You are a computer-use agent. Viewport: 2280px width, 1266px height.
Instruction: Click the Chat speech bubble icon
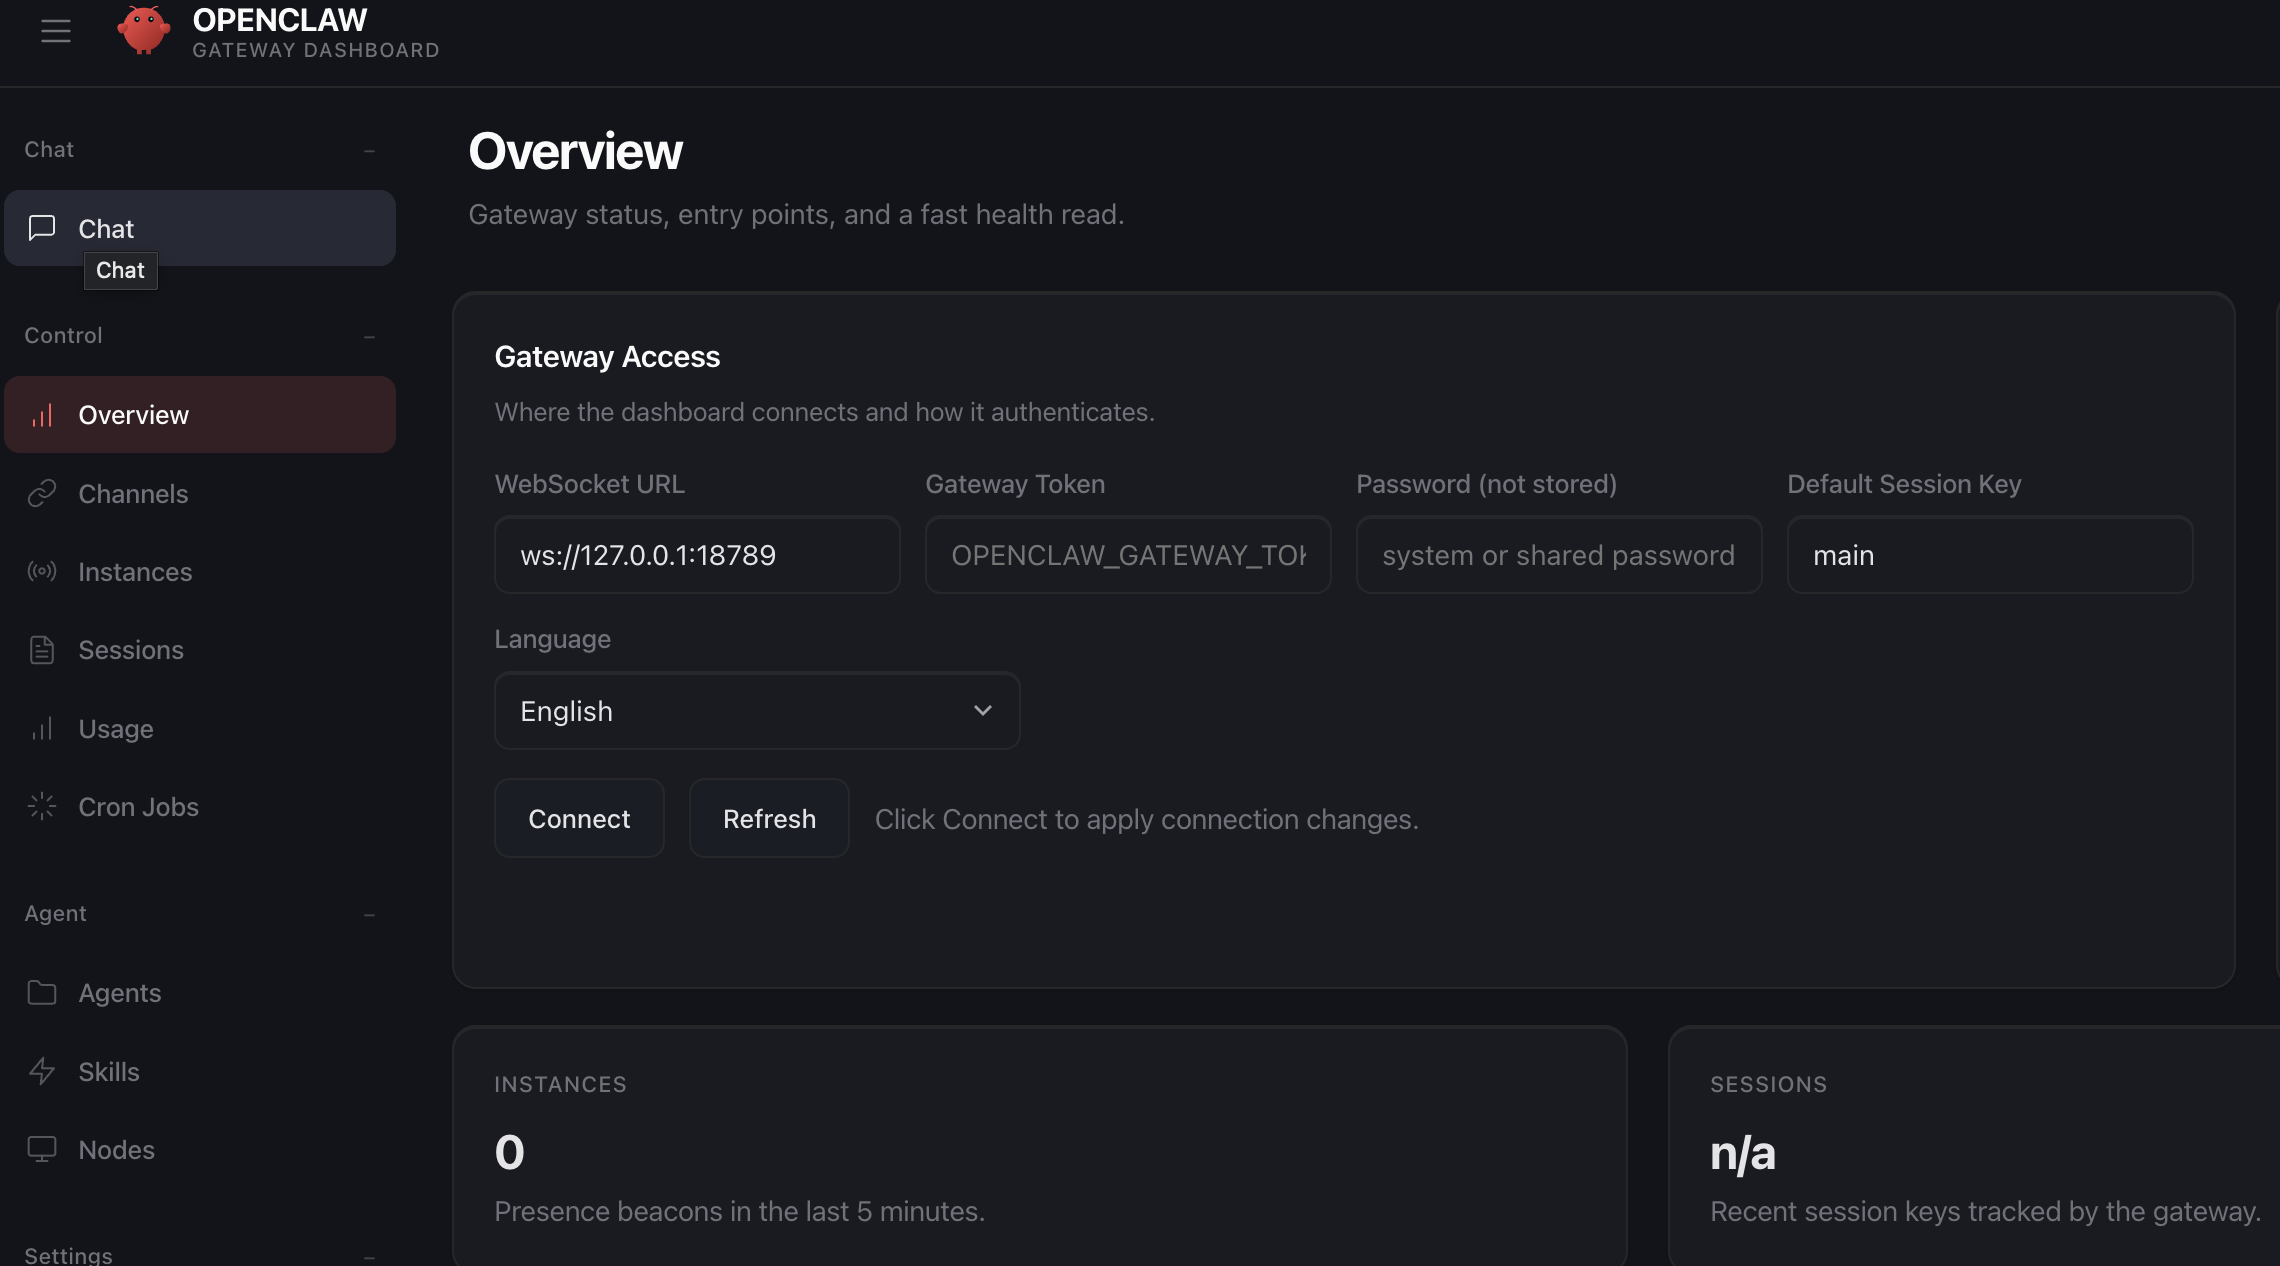[42, 228]
